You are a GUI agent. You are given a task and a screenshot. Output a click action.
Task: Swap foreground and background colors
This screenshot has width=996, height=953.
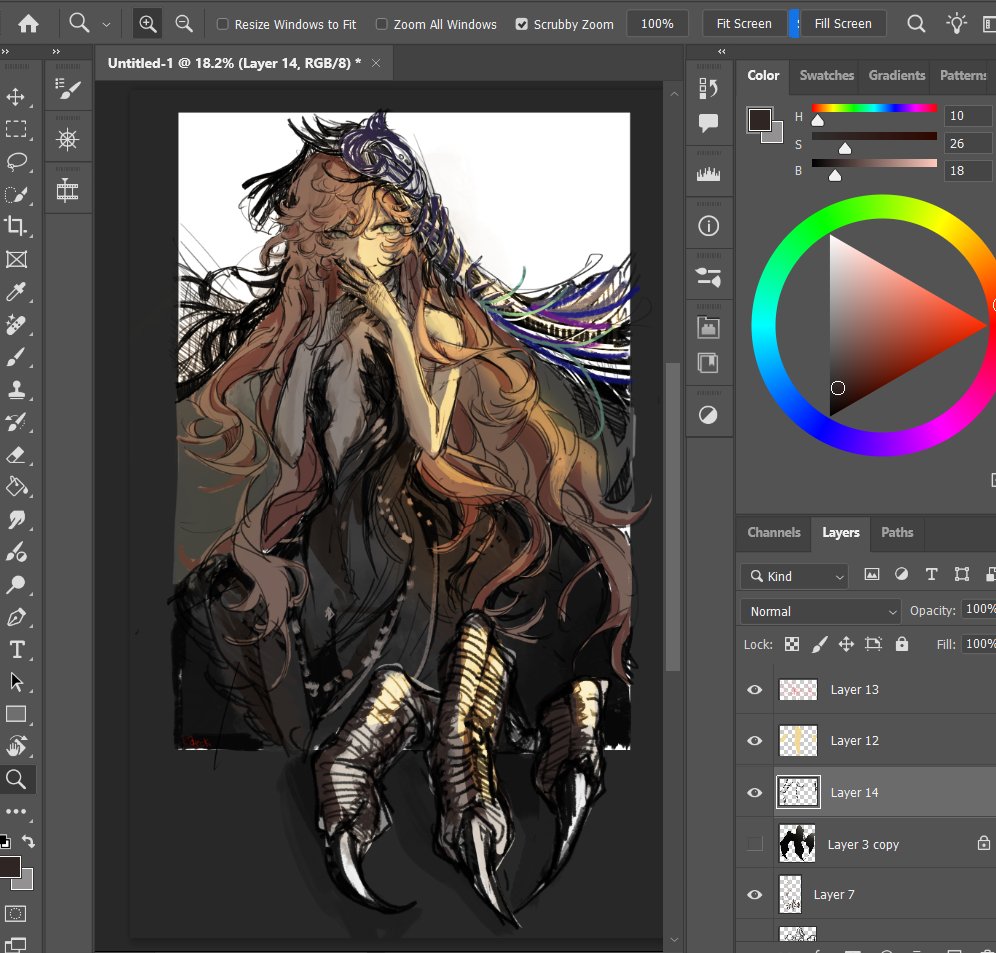click(x=28, y=842)
